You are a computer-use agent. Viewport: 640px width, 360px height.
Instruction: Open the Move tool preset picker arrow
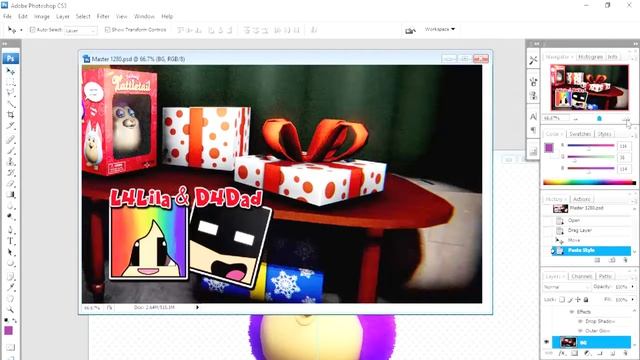(x=21, y=30)
